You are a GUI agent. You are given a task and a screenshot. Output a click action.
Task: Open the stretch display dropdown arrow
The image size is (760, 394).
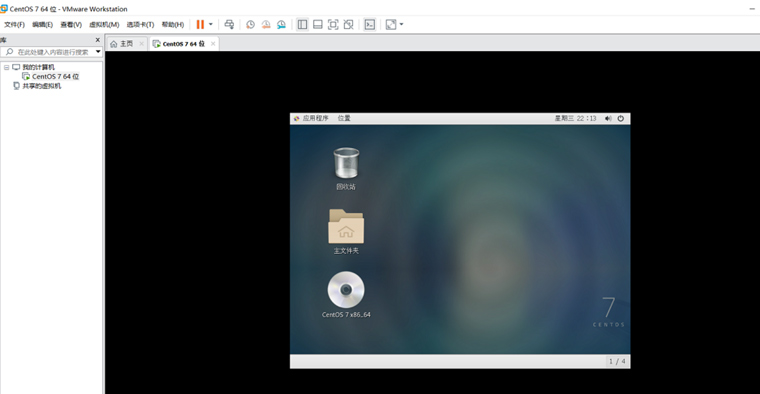[401, 24]
